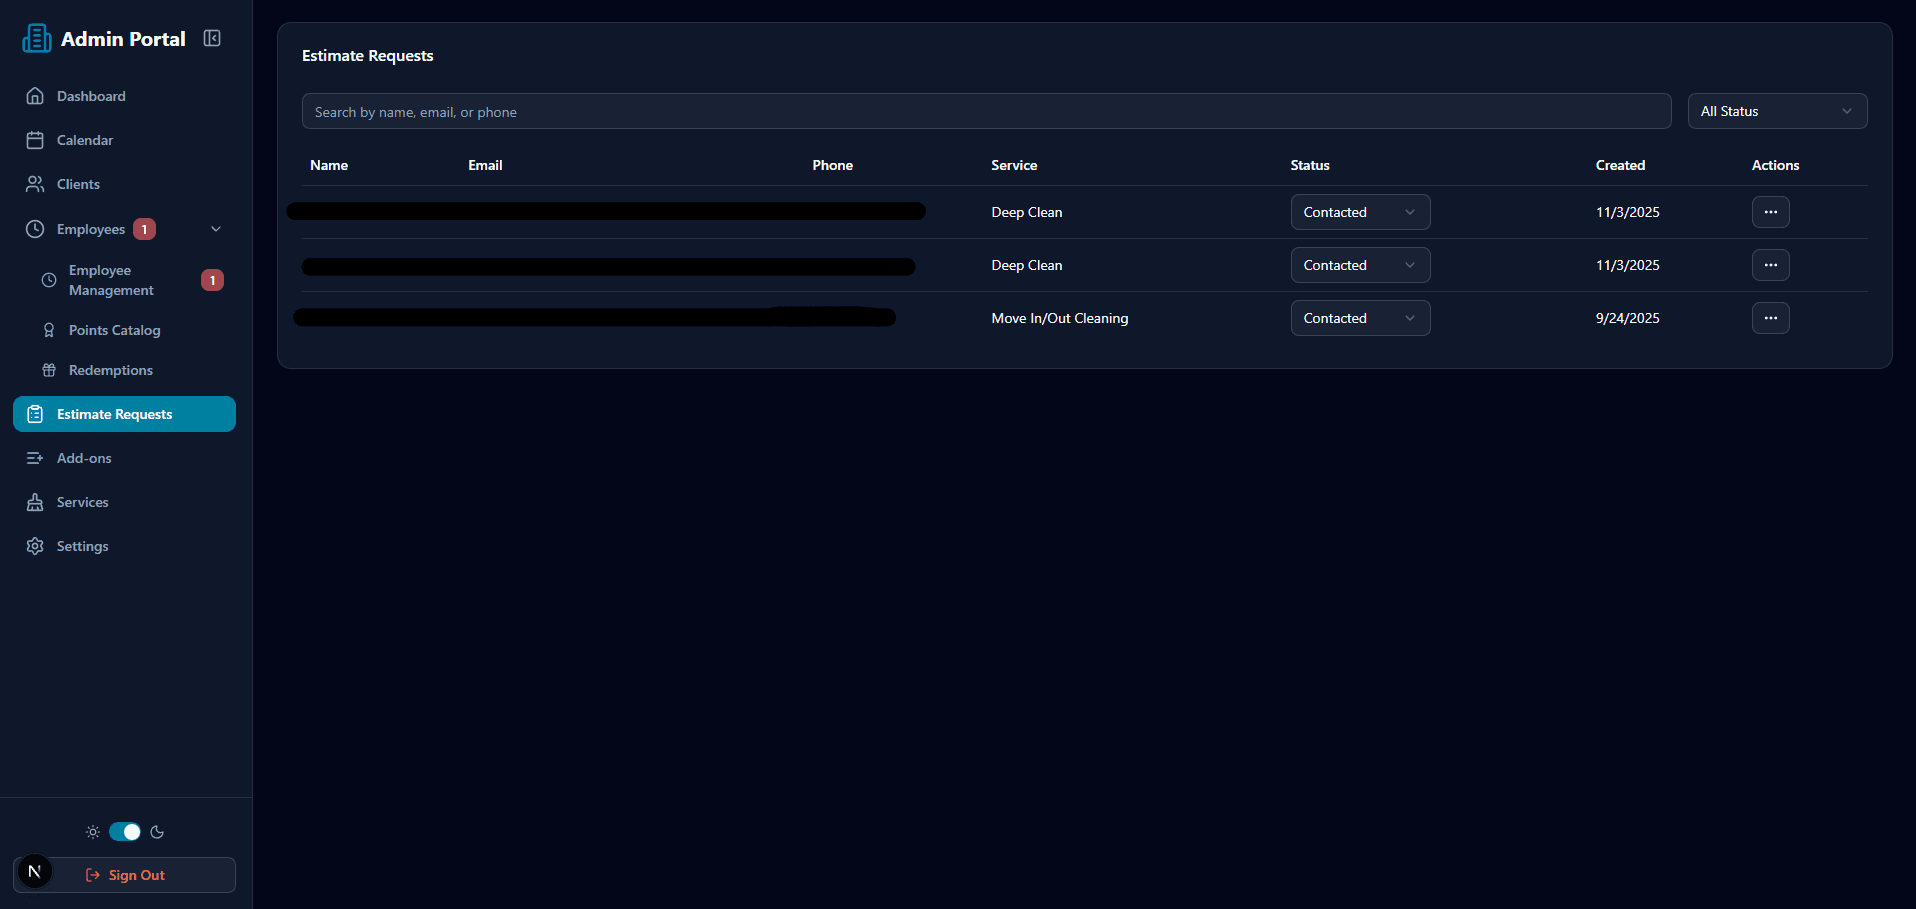
Task: Select the Add-ons icon in the sidebar
Action: (x=35, y=458)
